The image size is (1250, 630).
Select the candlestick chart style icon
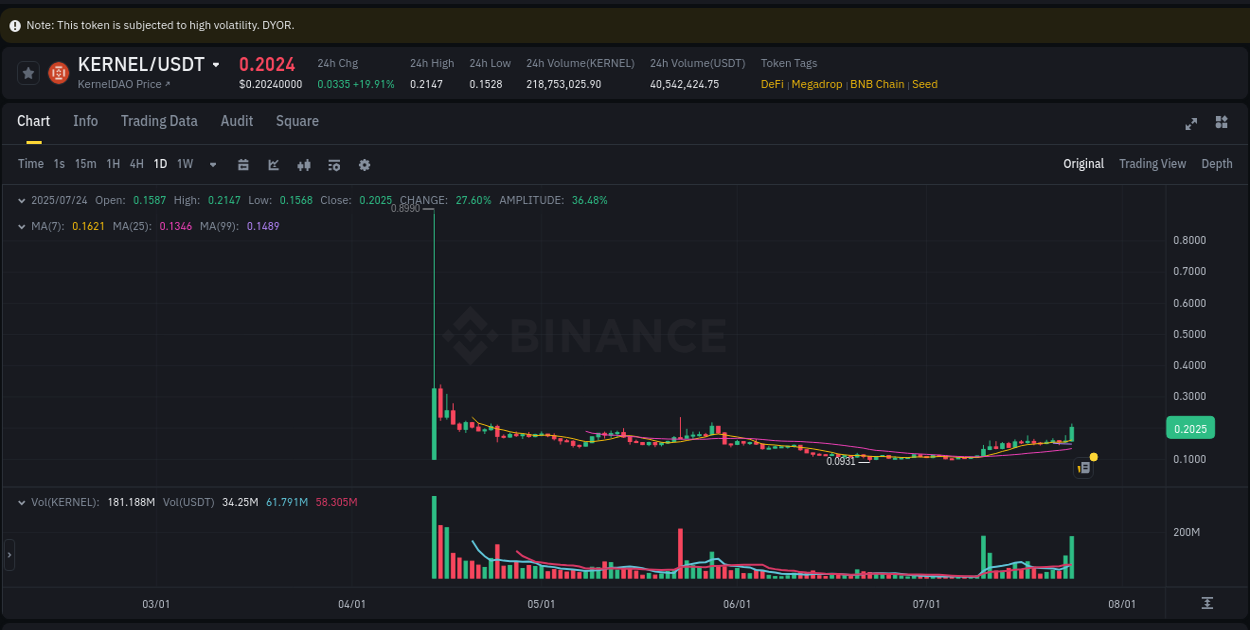[x=304, y=164]
